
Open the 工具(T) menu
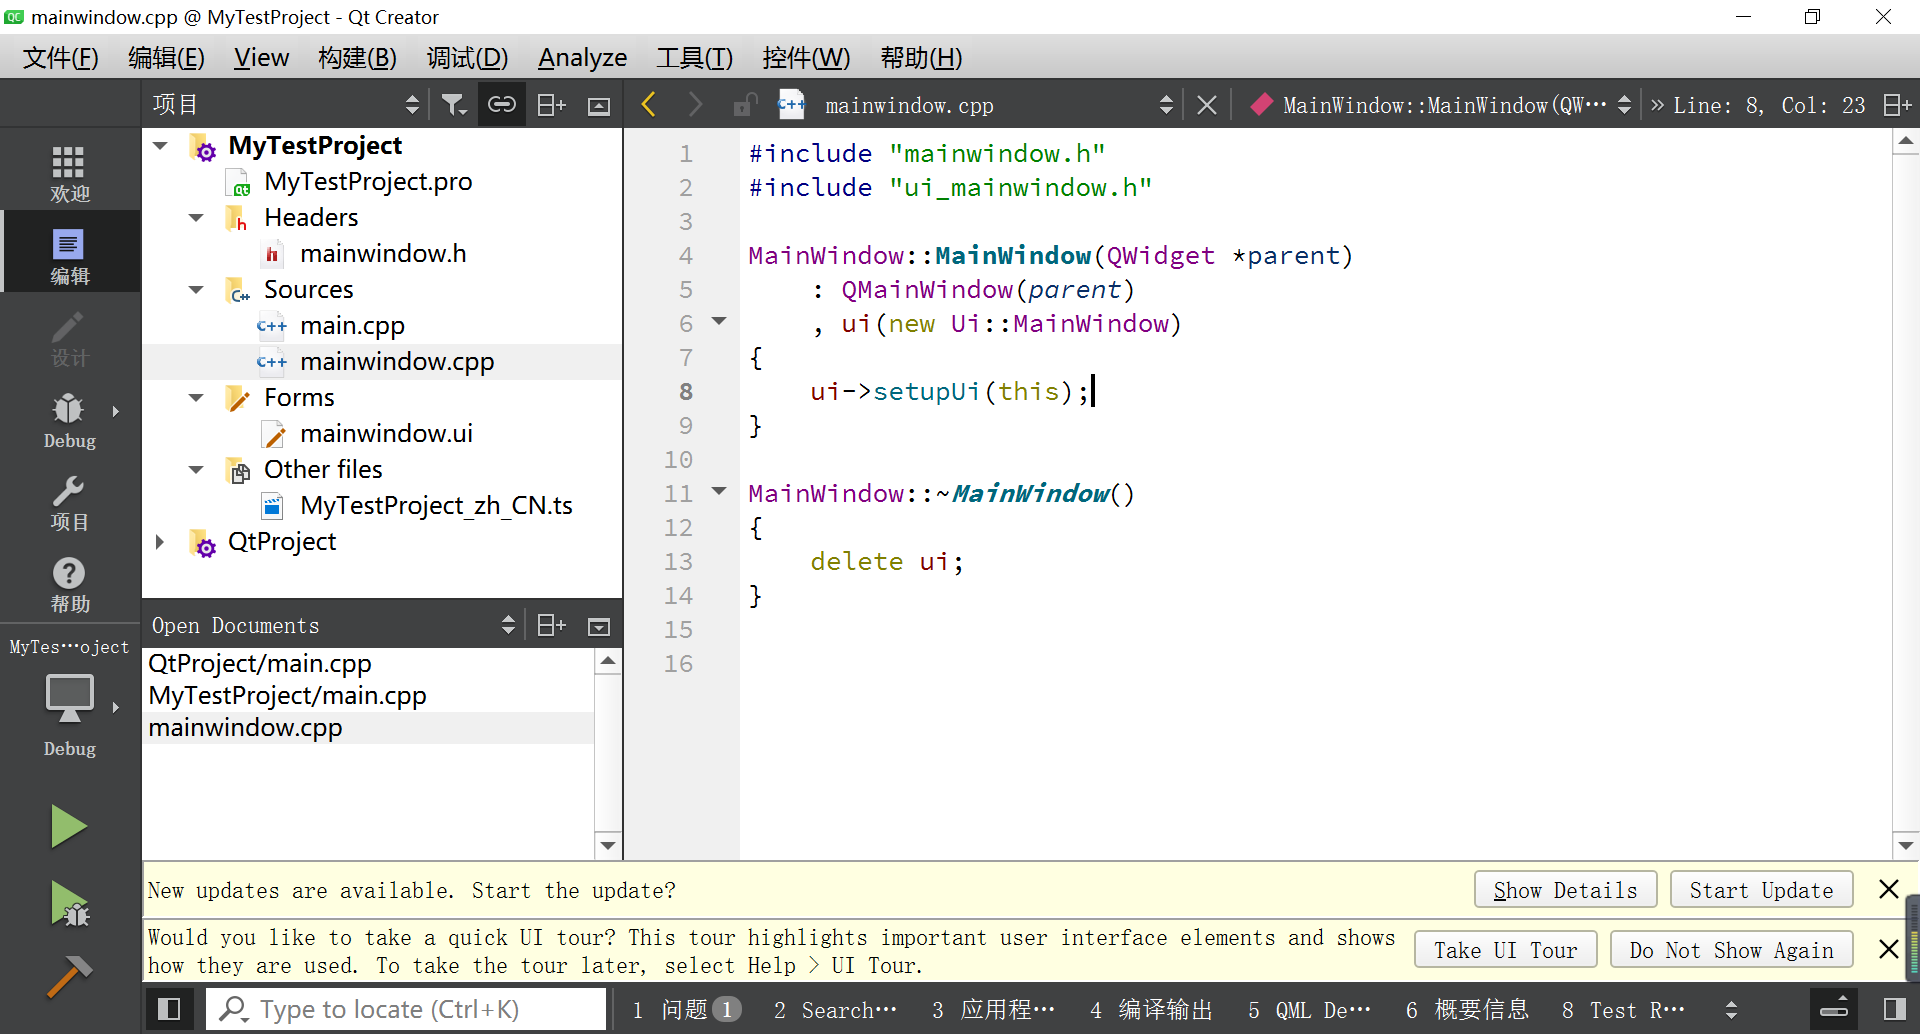(x=694, y=57)
